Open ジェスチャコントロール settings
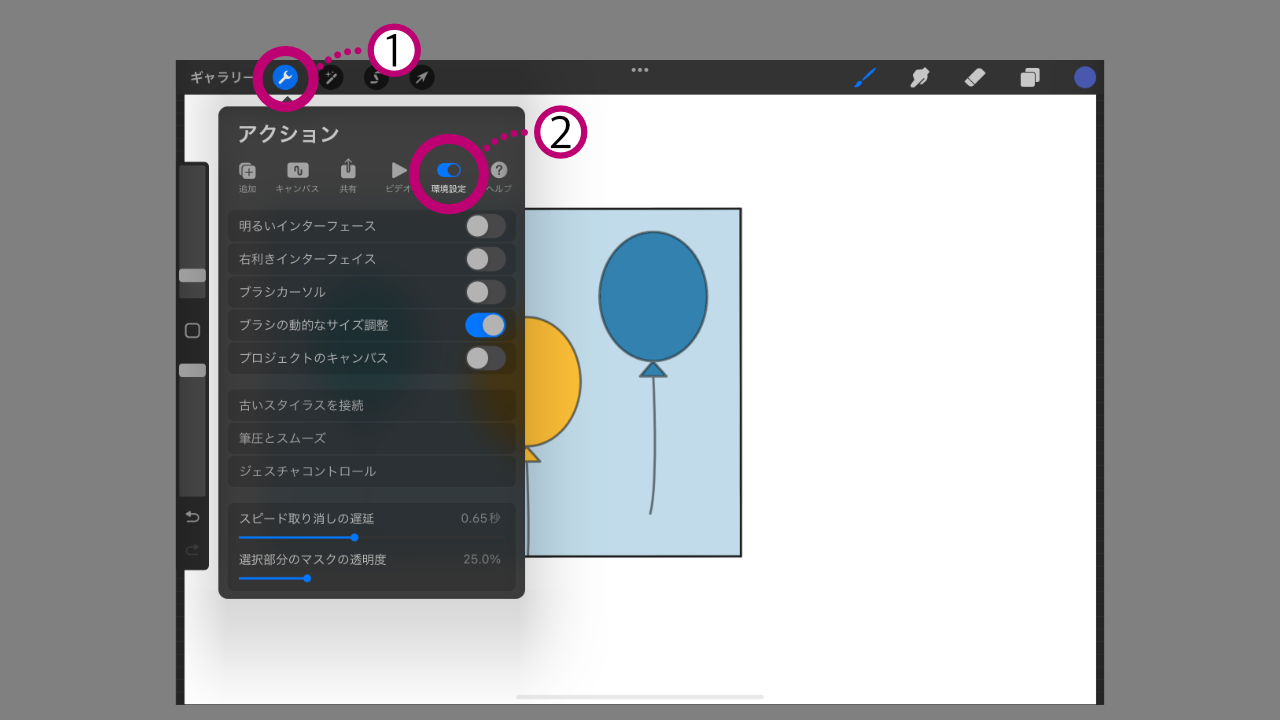Image resolution: width=1280 pixels, height=720 pixels. 372,471
